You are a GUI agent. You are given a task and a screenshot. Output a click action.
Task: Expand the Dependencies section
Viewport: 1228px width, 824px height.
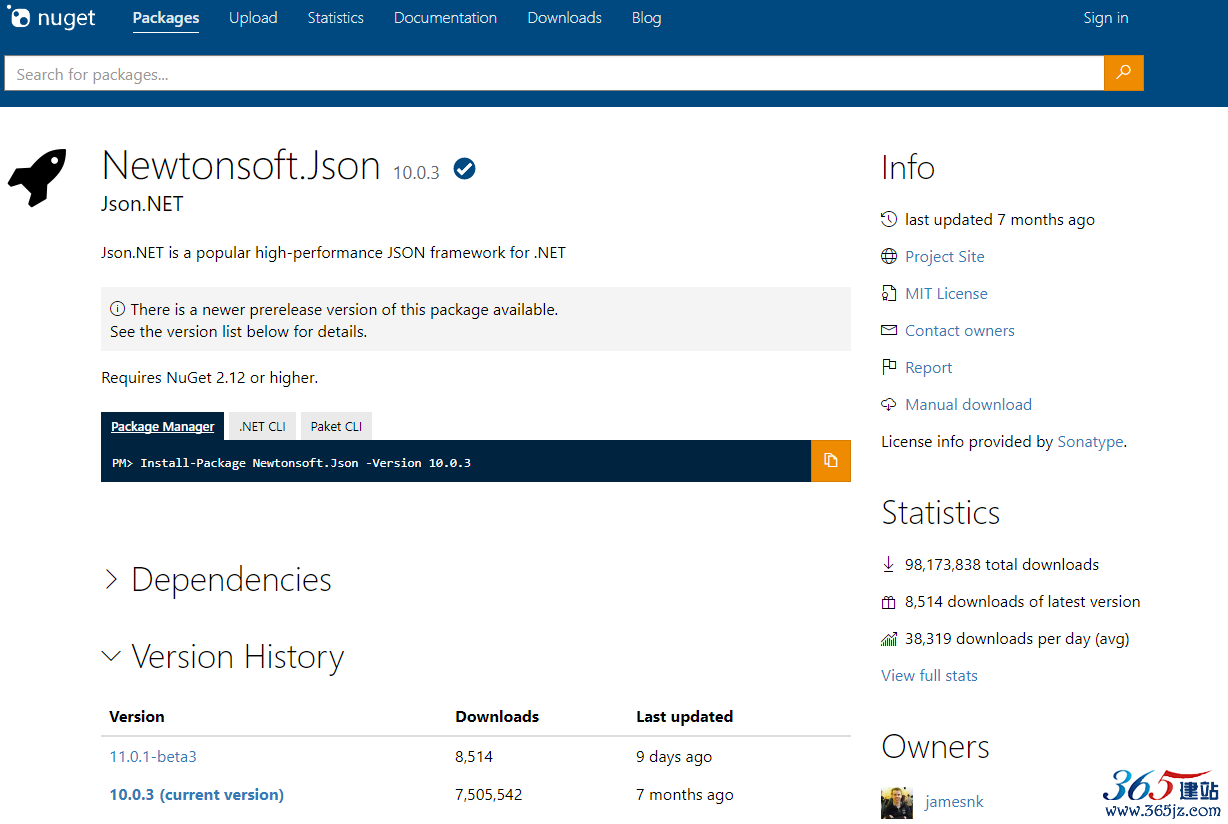pyautogui.click(x=217, y=579)
